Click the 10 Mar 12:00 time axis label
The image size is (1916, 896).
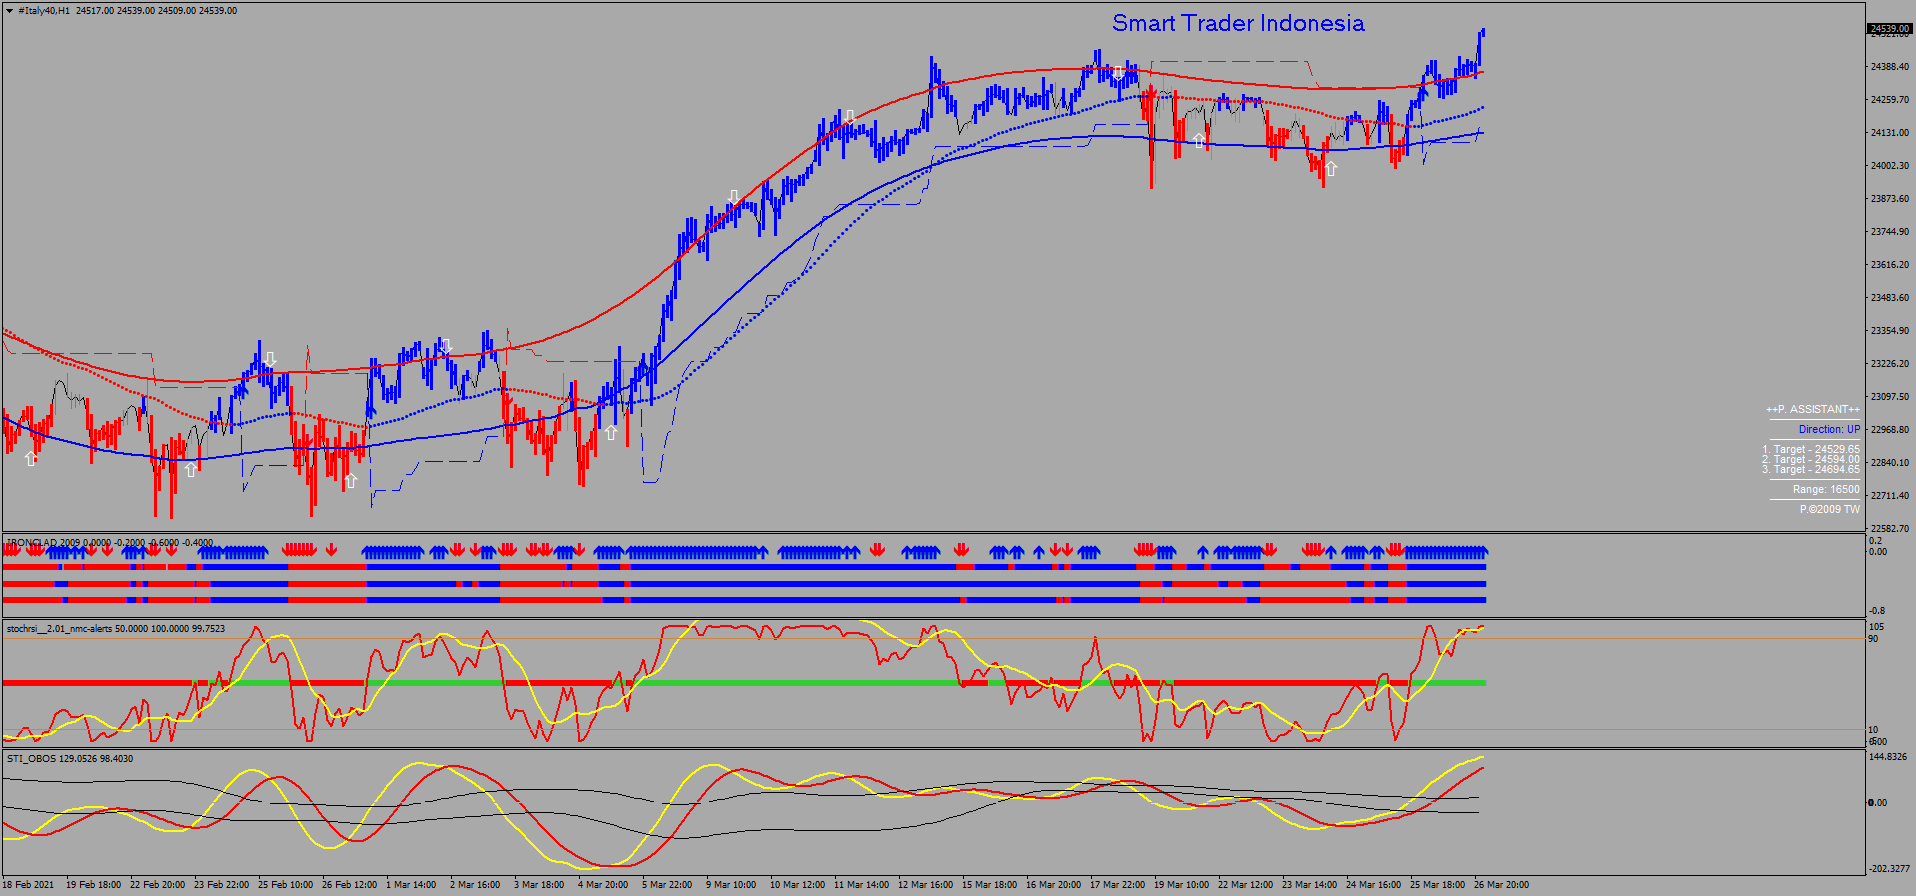coord(797,884)
